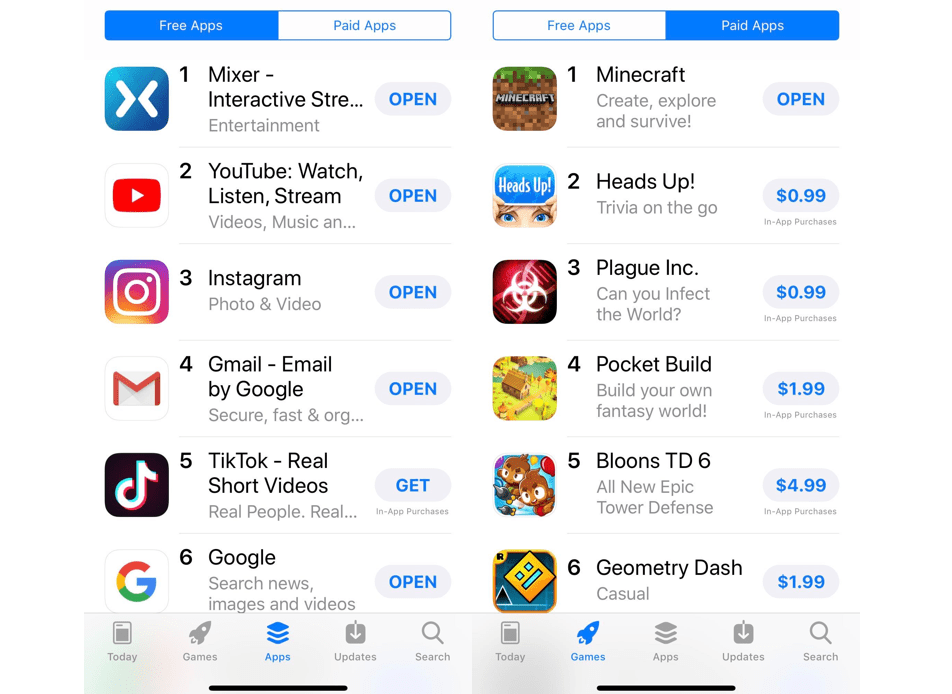Viewport: 952px width, 694px height.
Task: Switch right list to Free Apps
Action: pos(579,26)
